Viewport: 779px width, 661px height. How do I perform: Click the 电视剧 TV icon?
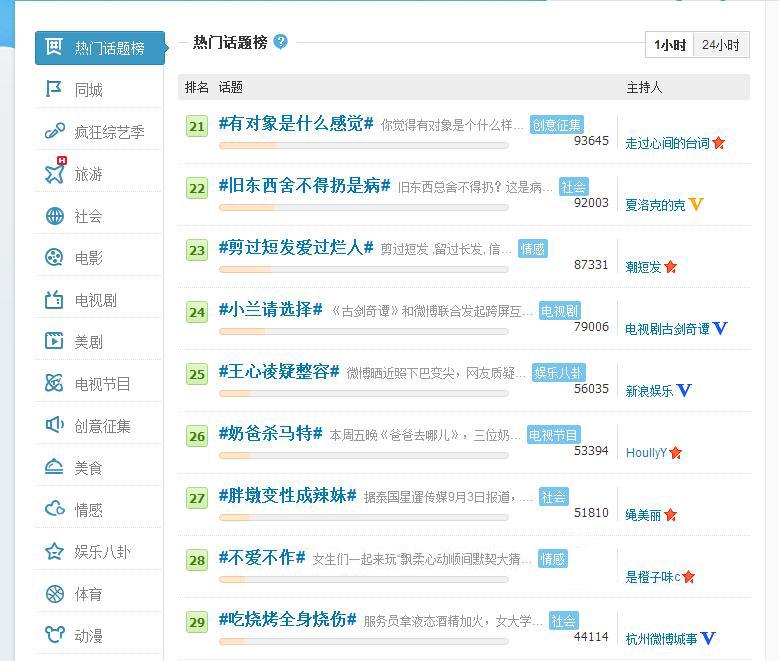pyautogui.click(x=54, y=299)
